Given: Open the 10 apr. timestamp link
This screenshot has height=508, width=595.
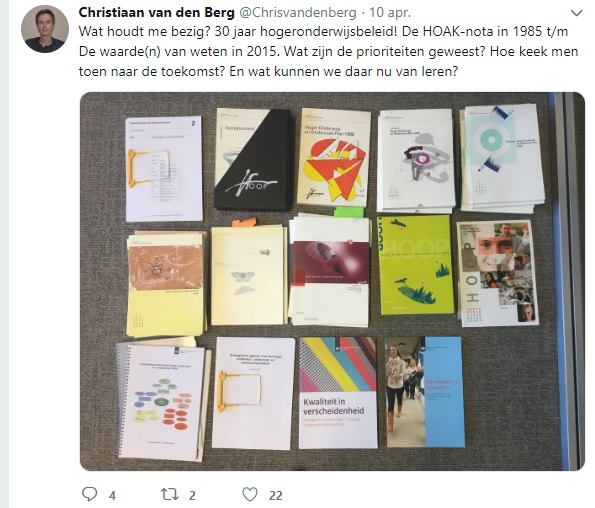Looking at the screenshot, I should point(390,13).
